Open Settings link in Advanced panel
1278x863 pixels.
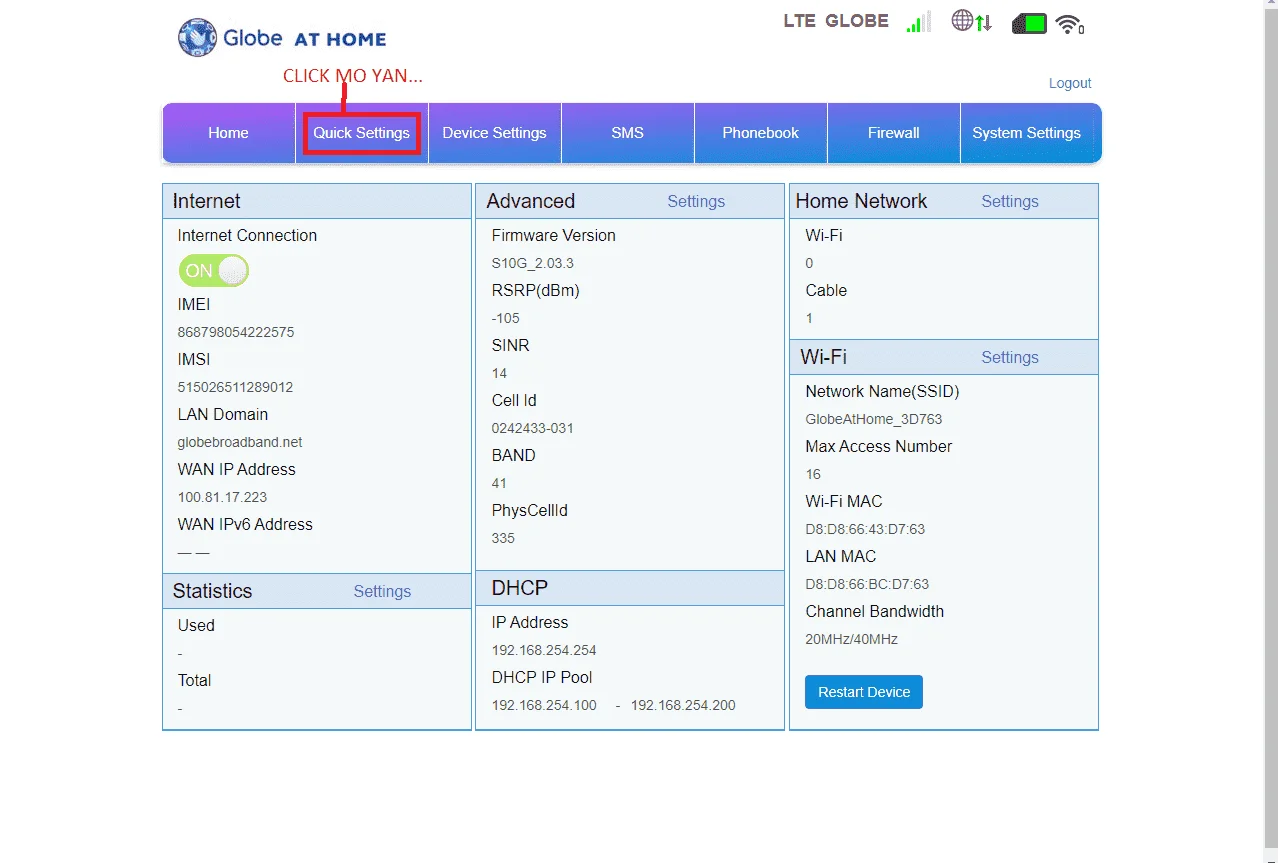pos(696,201)
